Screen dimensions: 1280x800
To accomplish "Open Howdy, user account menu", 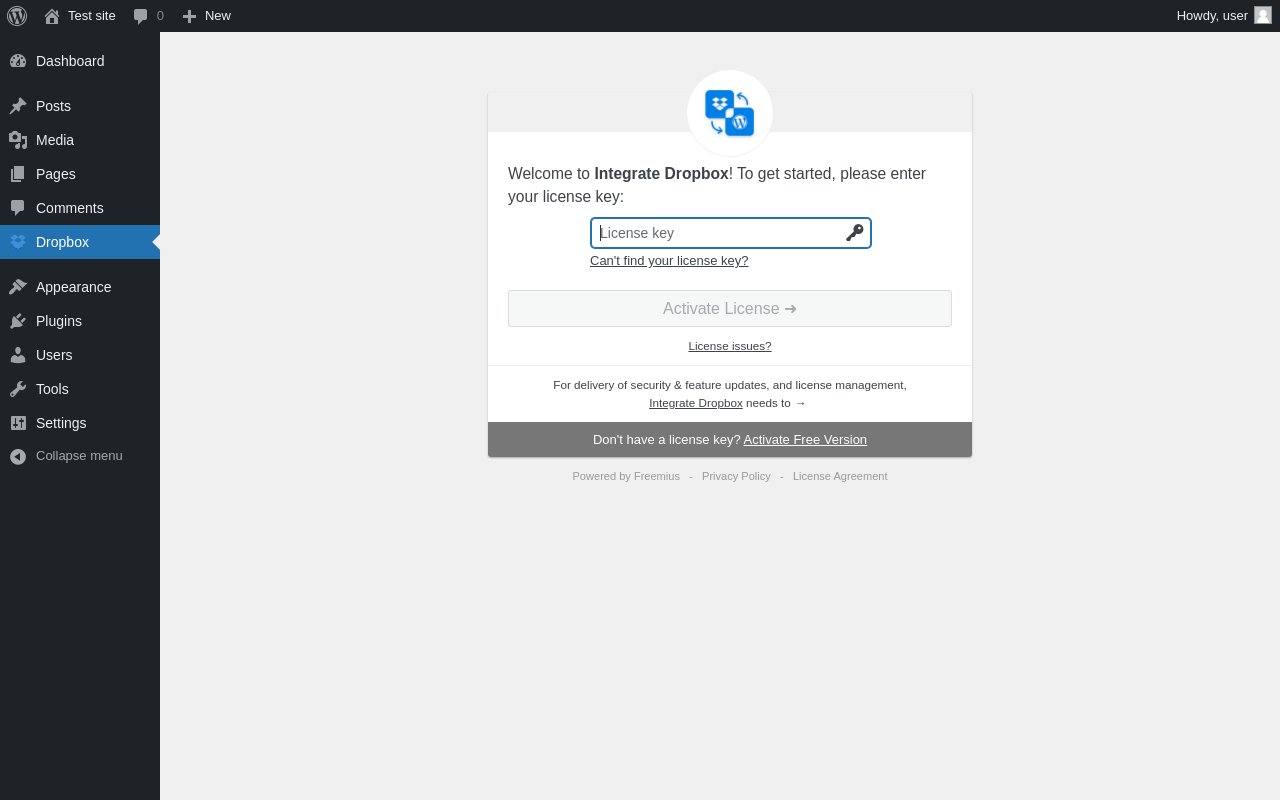I will pyautogui.click(x=1224, y=16).
